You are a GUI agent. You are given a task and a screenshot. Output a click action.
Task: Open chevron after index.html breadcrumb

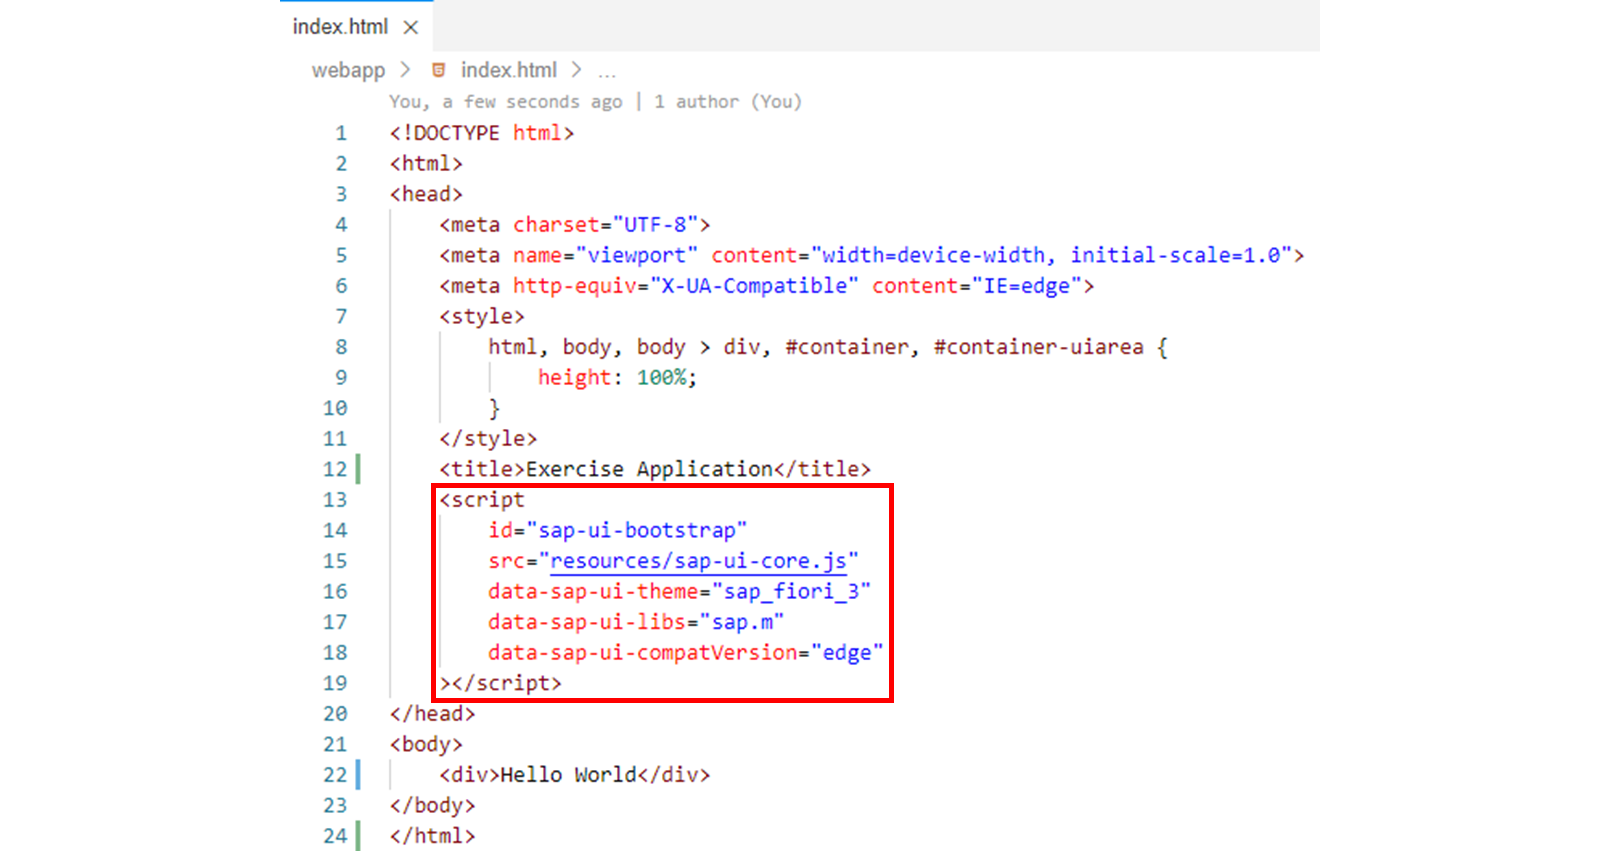pos(576,70)
